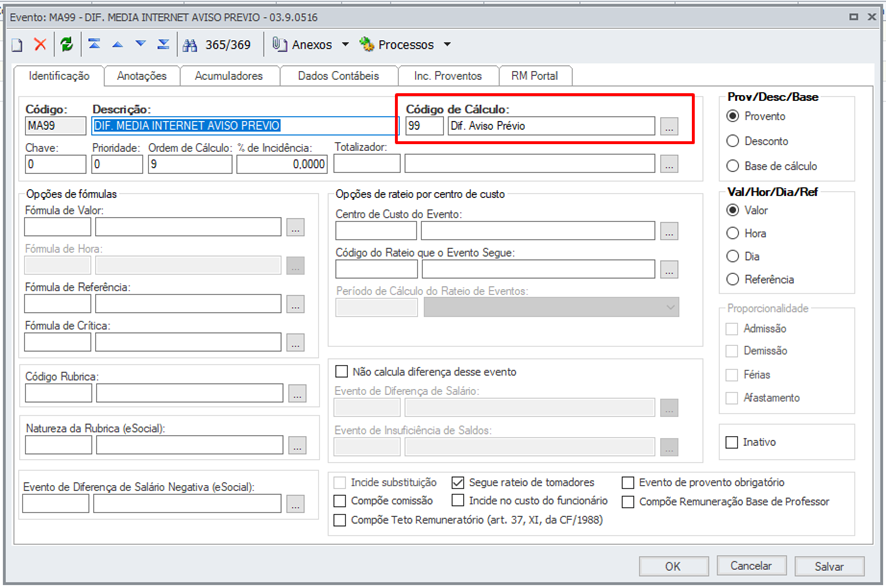Open lookup for Código Rubrica
Screen dimensions: 886x587
coord(297,393)
